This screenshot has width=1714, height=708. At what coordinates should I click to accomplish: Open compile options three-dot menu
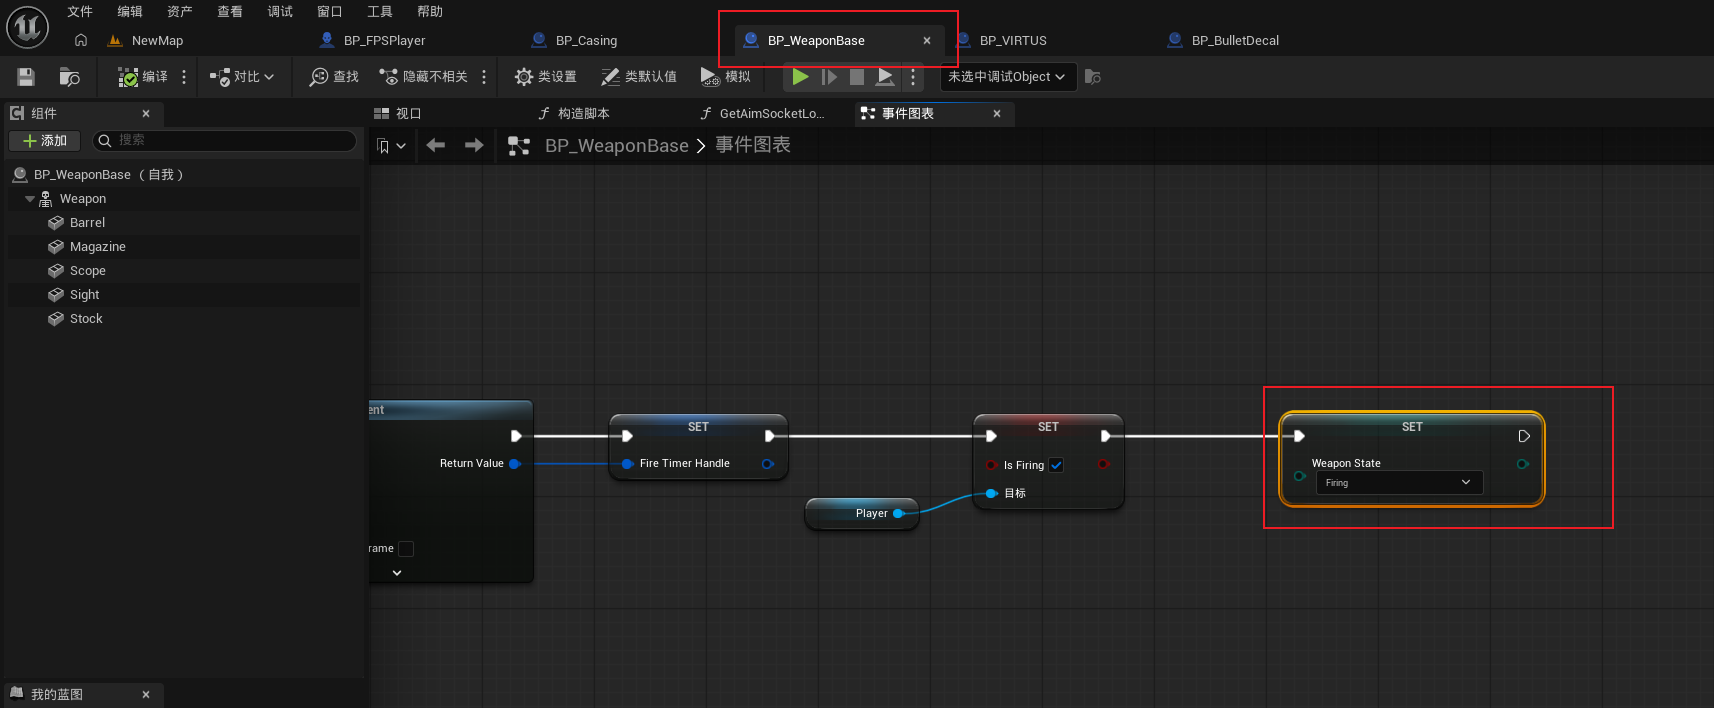pyautogui.click(x=184, y=77)
